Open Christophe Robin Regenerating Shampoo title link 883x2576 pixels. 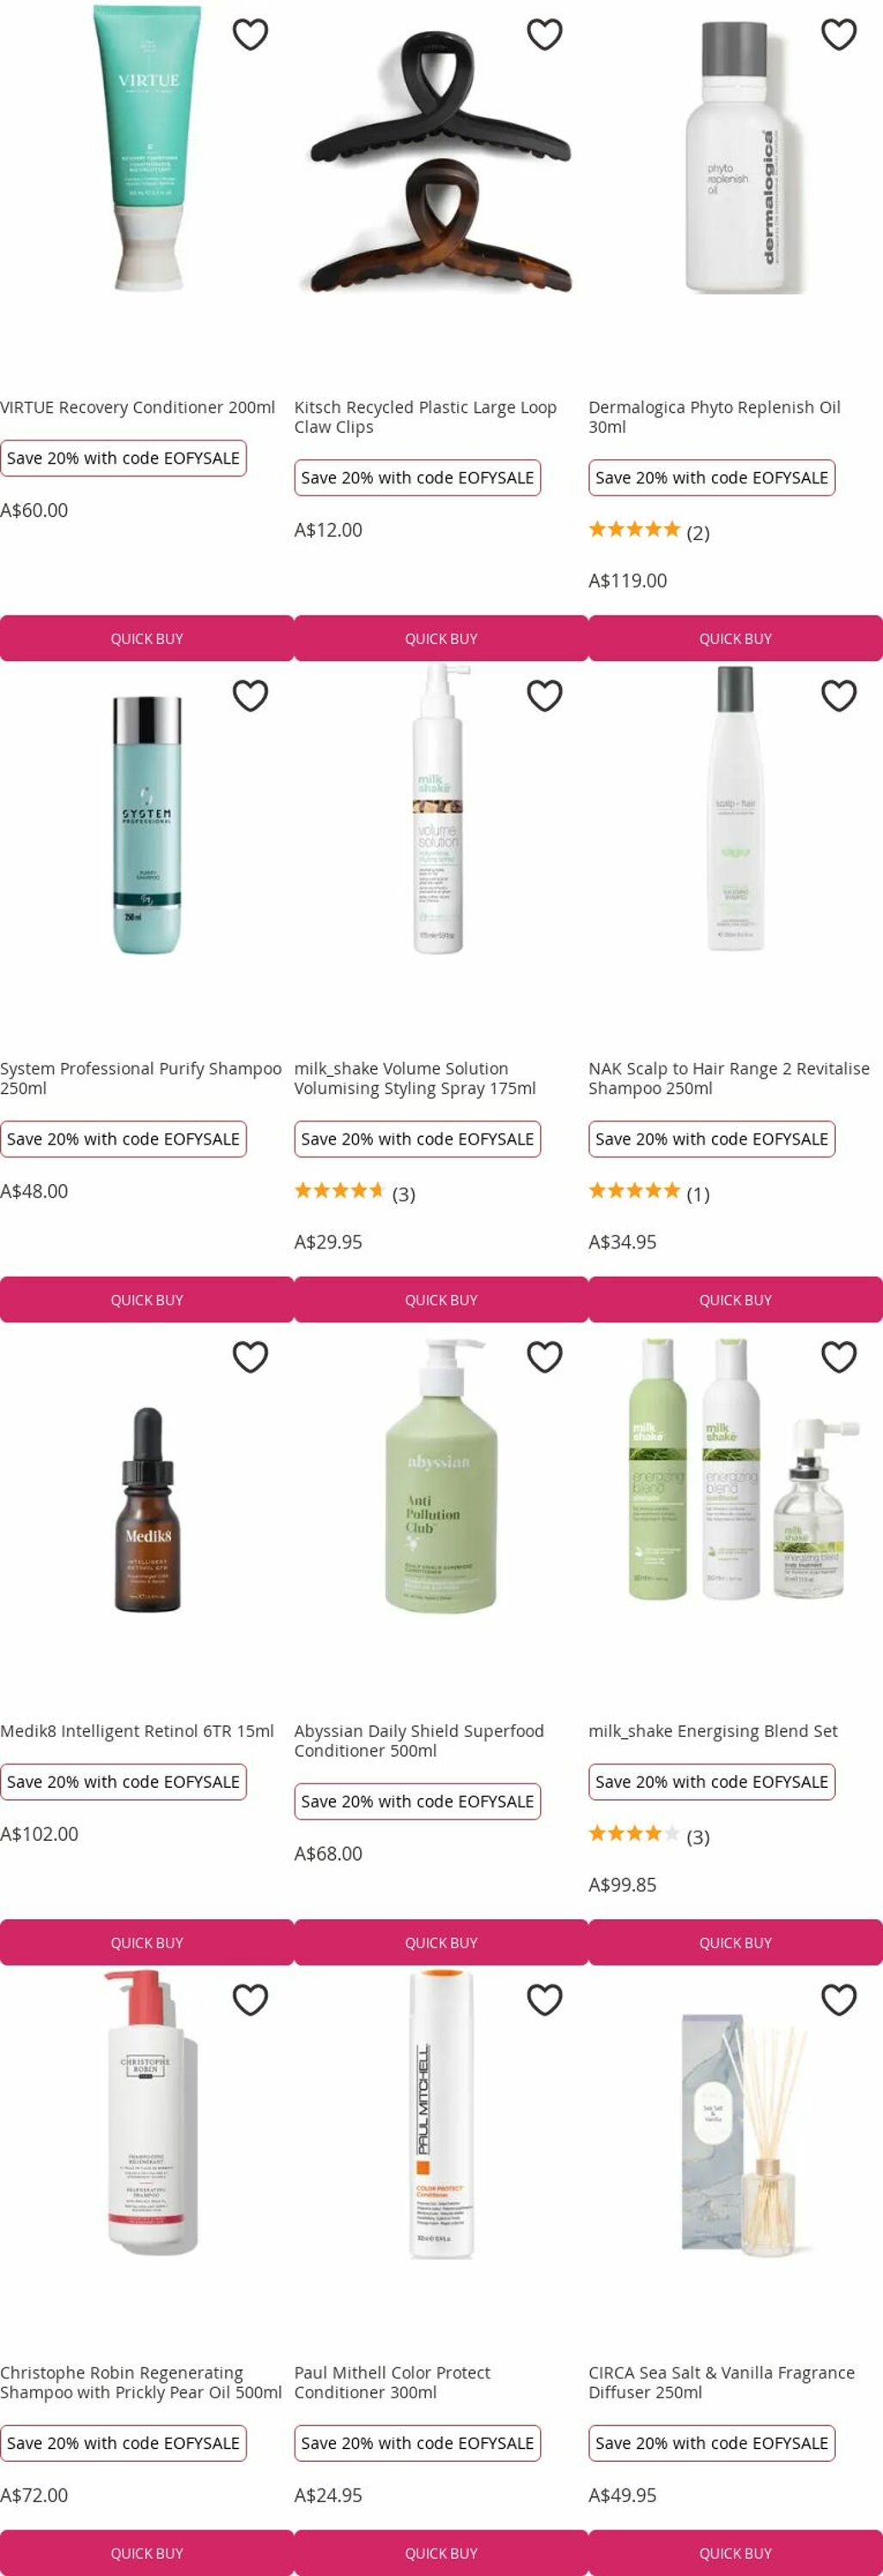point(141,2382)
